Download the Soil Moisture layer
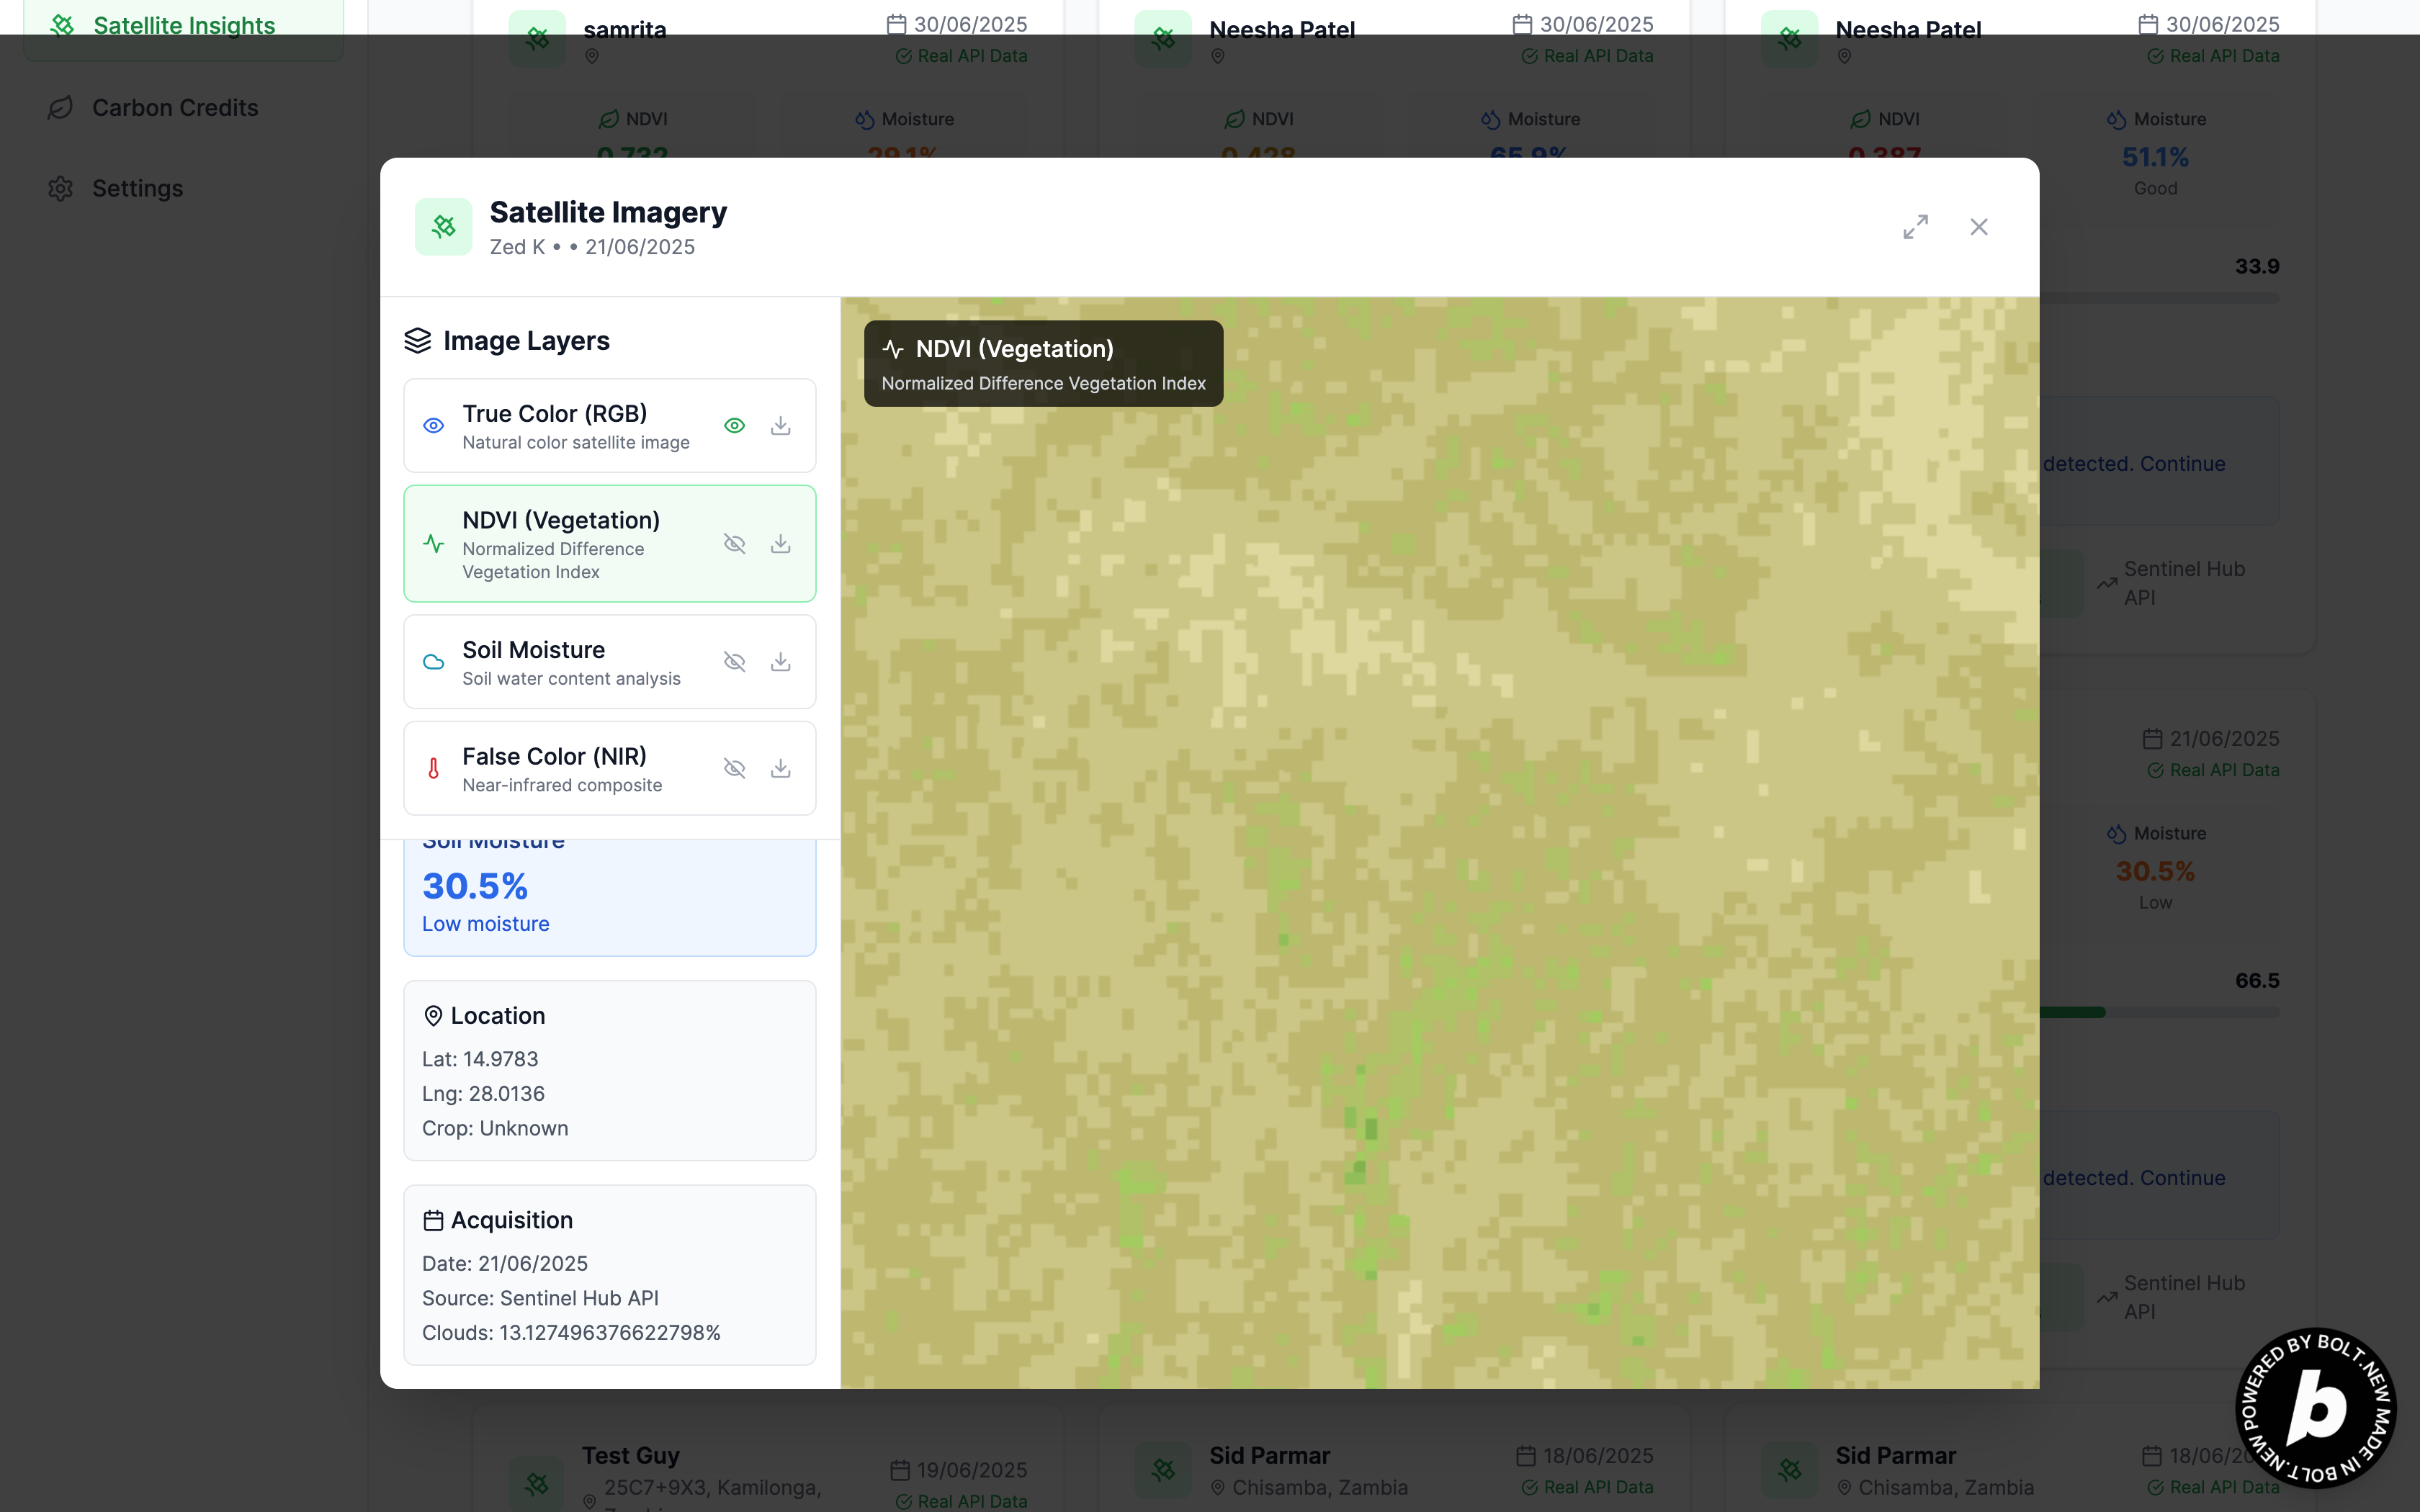This screenshot has height=1512, width=2420. (x=780, y=662)
